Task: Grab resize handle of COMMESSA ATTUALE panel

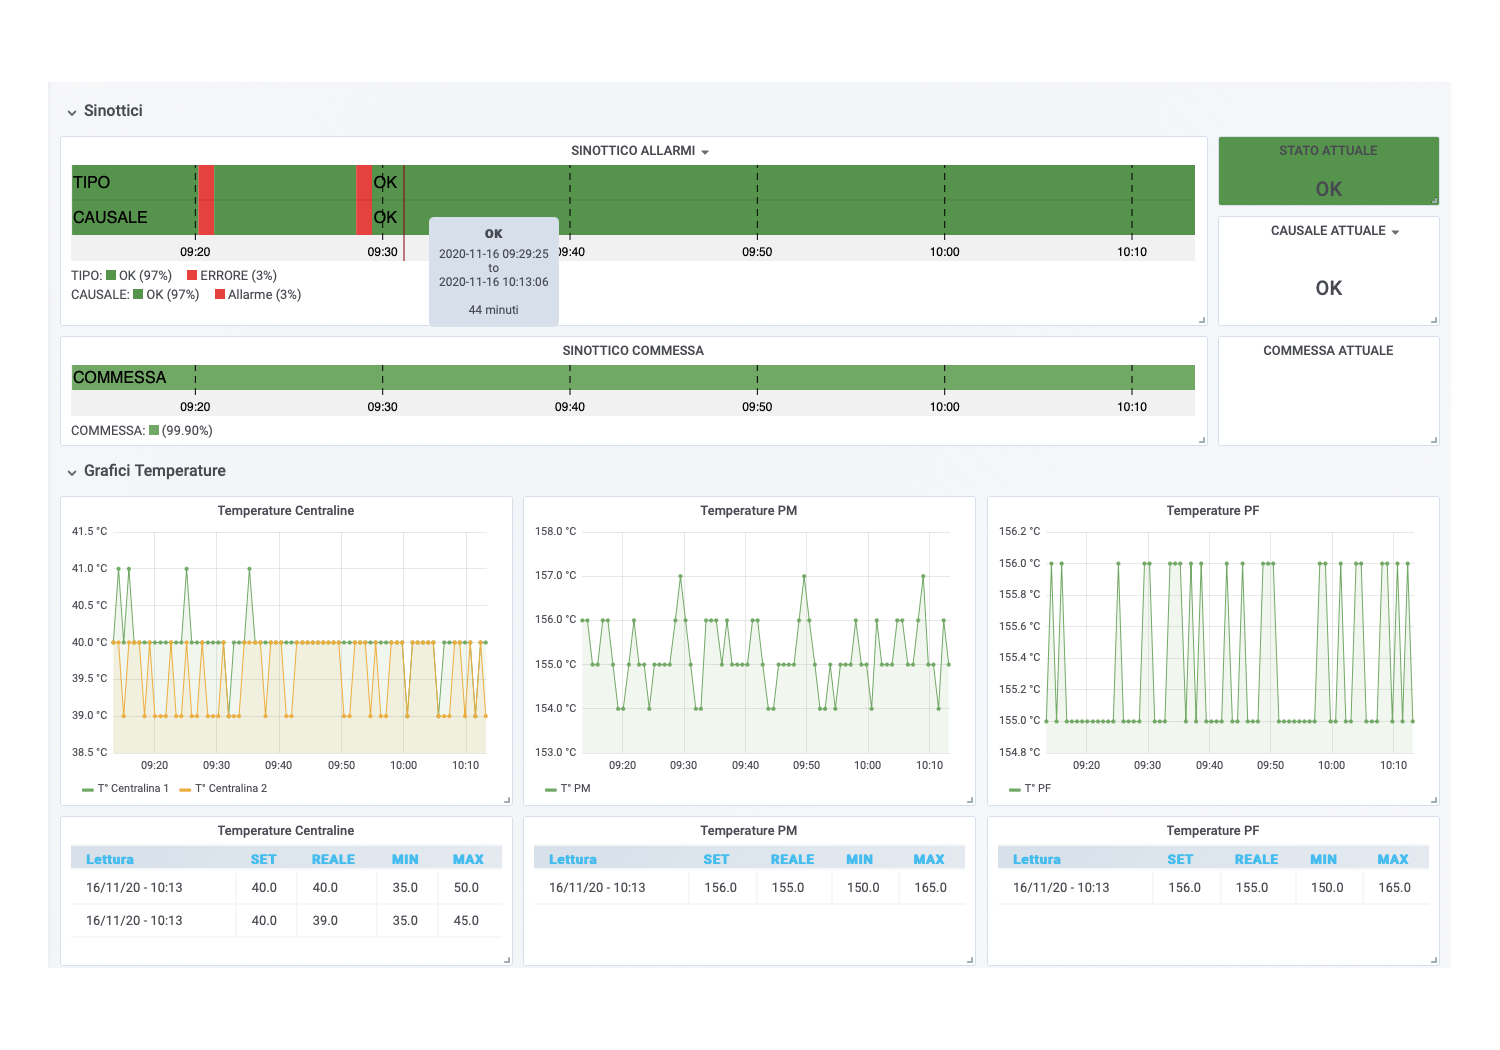Action: 1434,440
